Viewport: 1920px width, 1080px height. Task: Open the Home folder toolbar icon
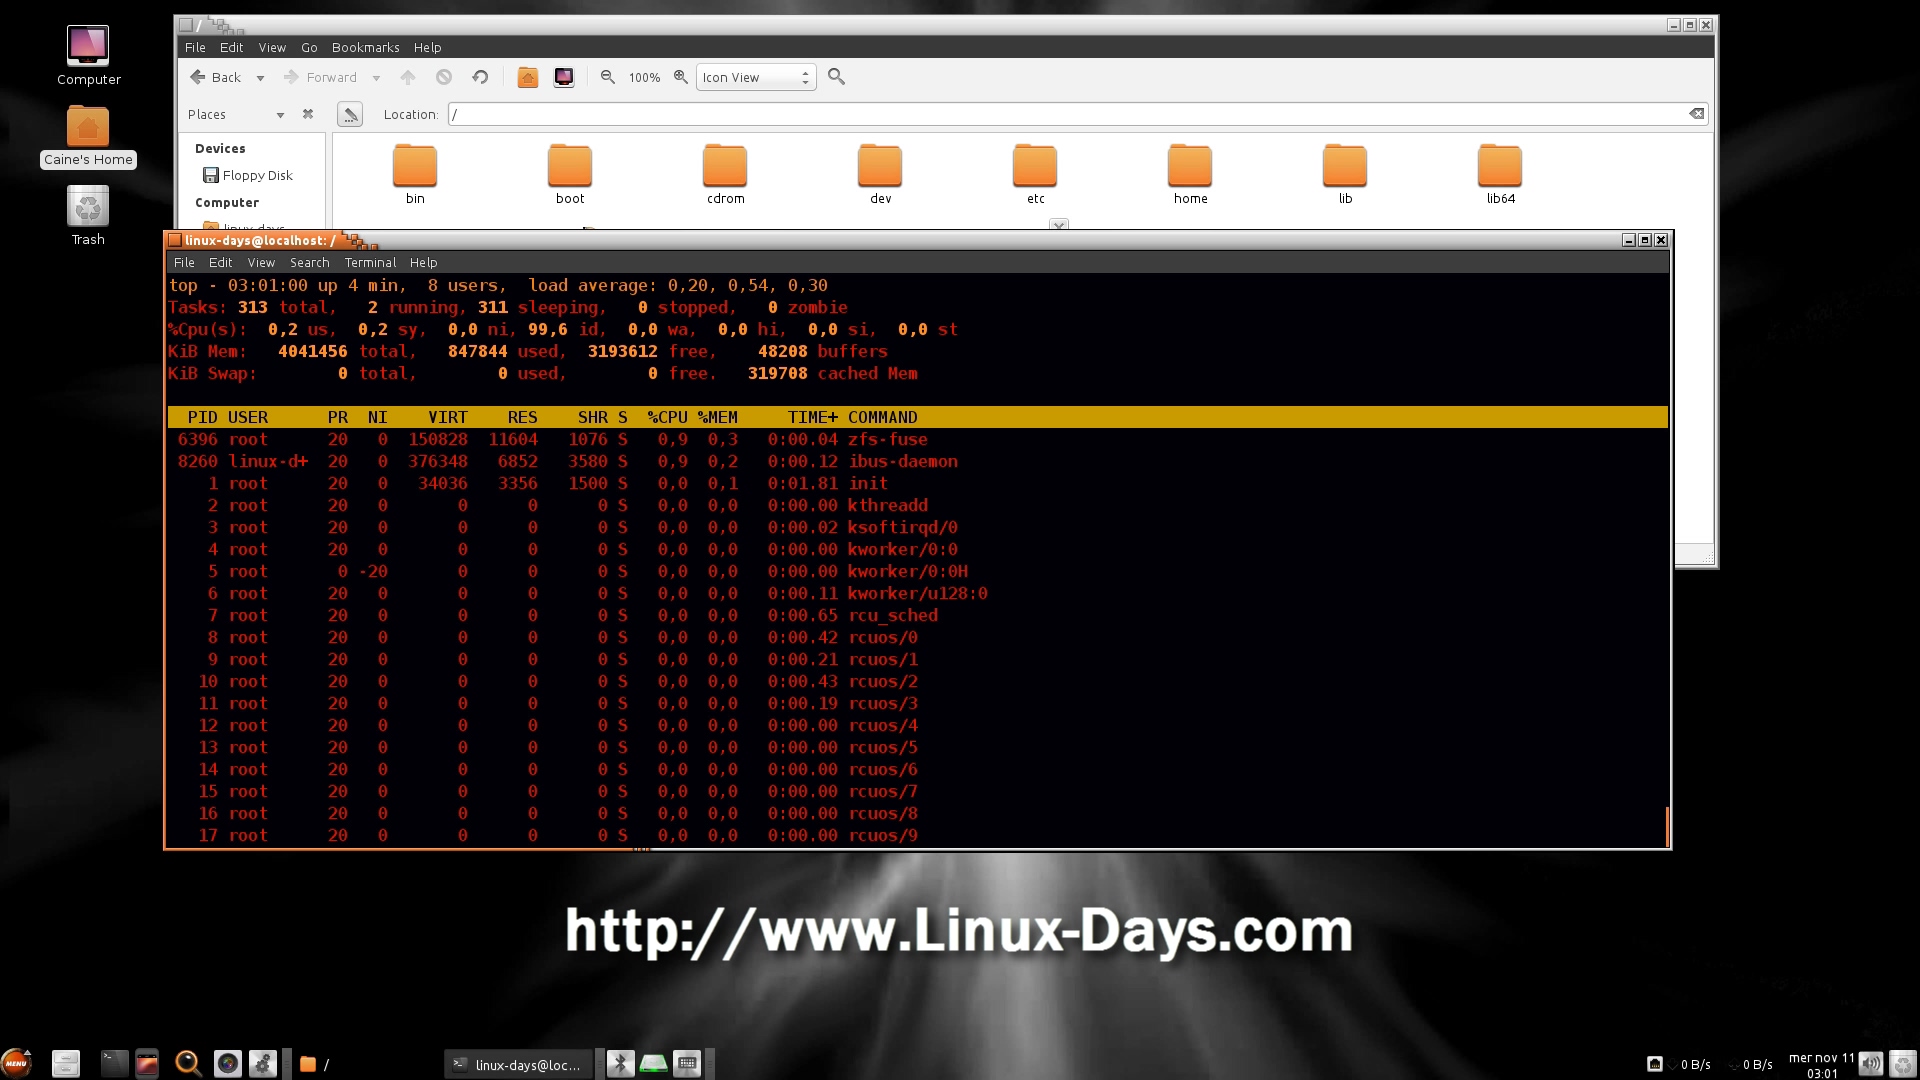point(528,77)
